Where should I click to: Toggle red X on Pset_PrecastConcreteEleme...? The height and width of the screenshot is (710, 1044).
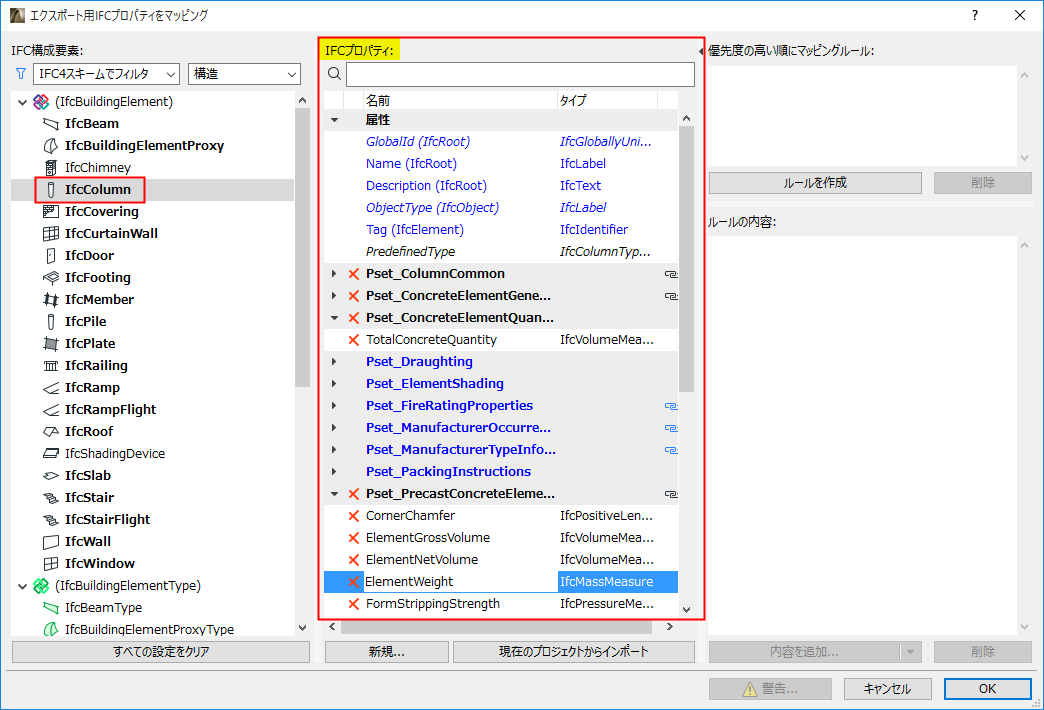(x=354, y=494)
